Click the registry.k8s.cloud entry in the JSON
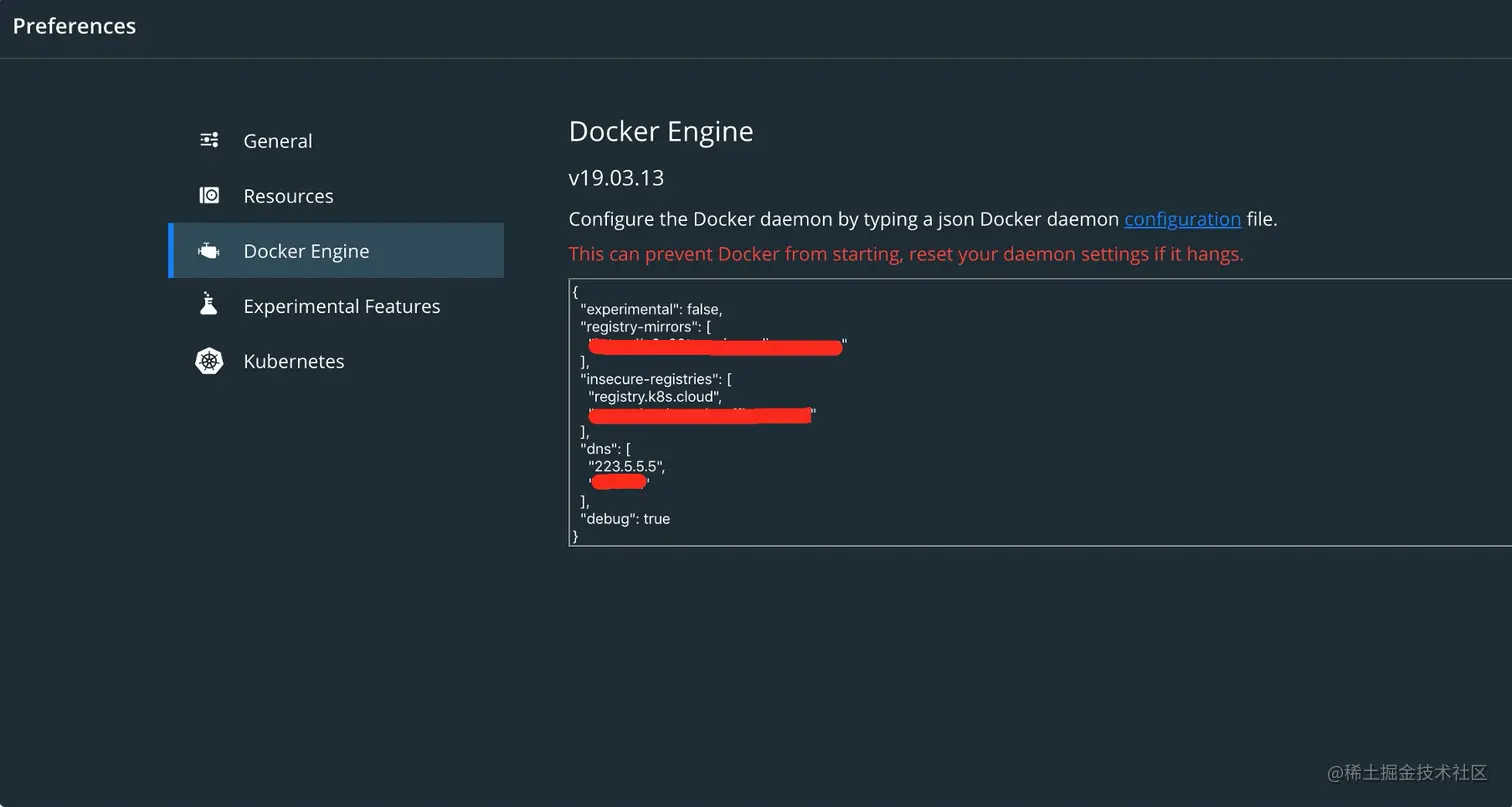The width and height of the screenshot is (1512, 807). click(654, 397)
